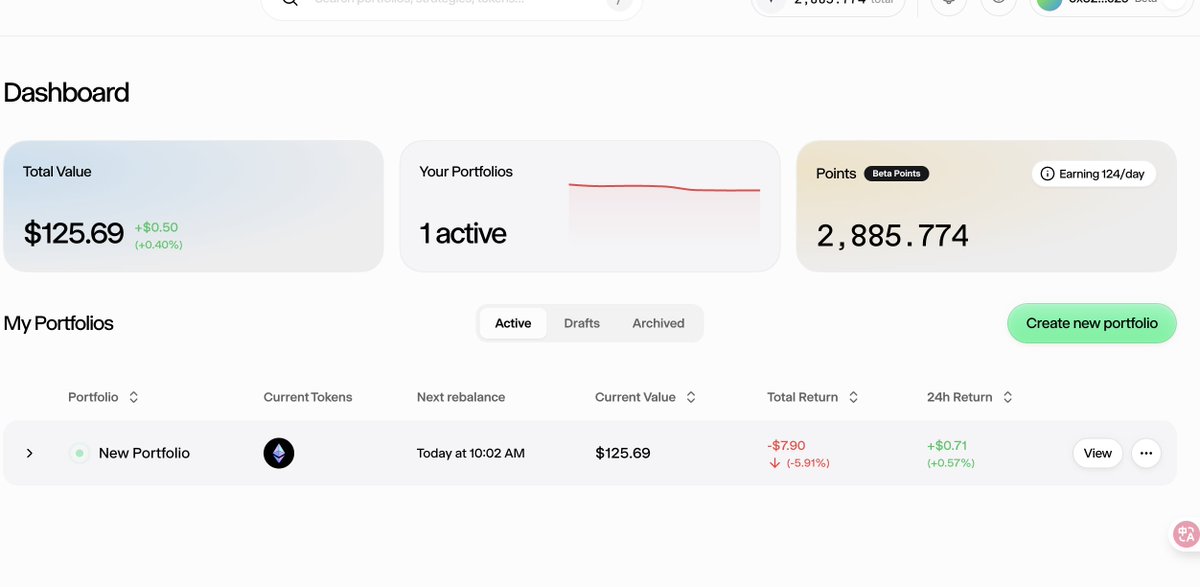Sort by Total Return column arrows
This screenshot has width=1200, height=587.
tap(853, 397)
